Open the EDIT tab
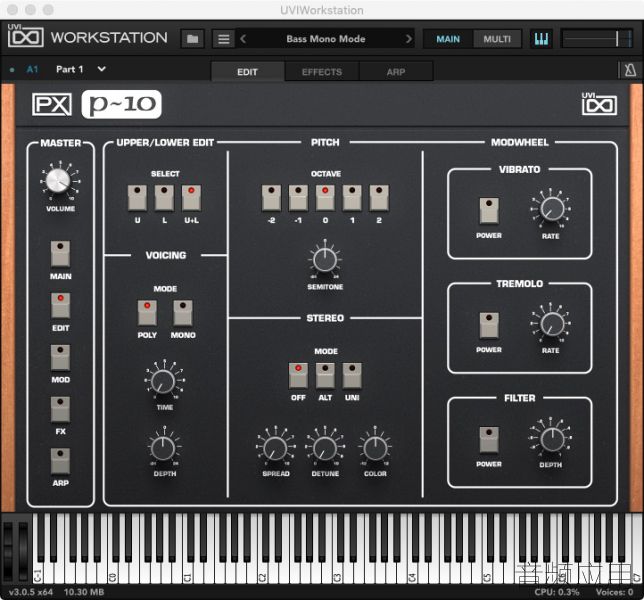This screenshot has width=644, height=600. [x=247, y=72]
